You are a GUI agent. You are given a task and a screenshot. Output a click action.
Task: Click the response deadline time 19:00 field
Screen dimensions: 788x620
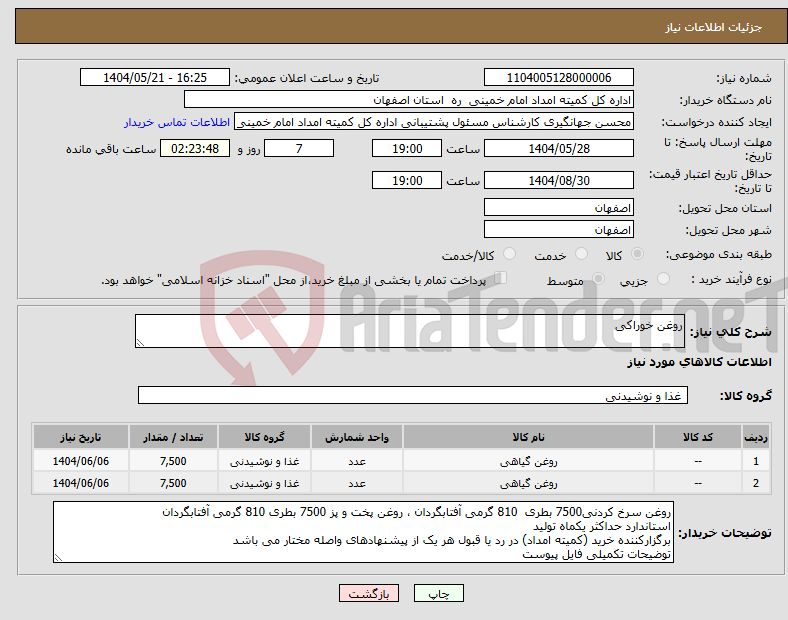(407, 148)
